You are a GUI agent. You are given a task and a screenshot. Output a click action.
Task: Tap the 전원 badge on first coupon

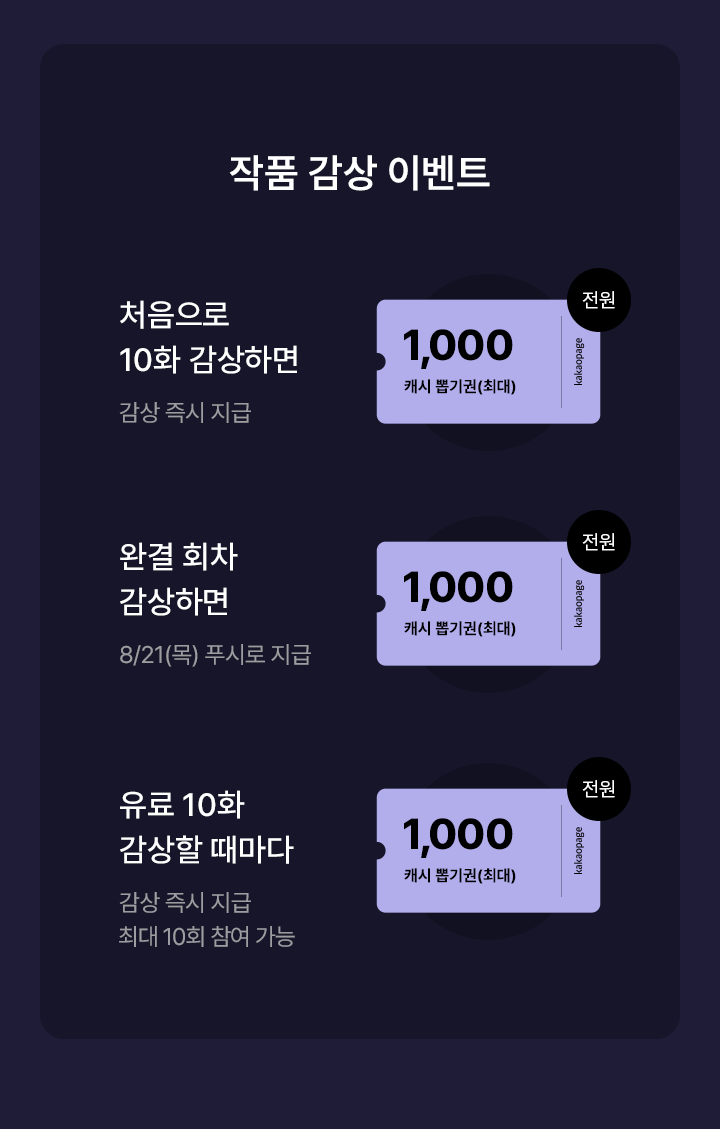point(599,300)
